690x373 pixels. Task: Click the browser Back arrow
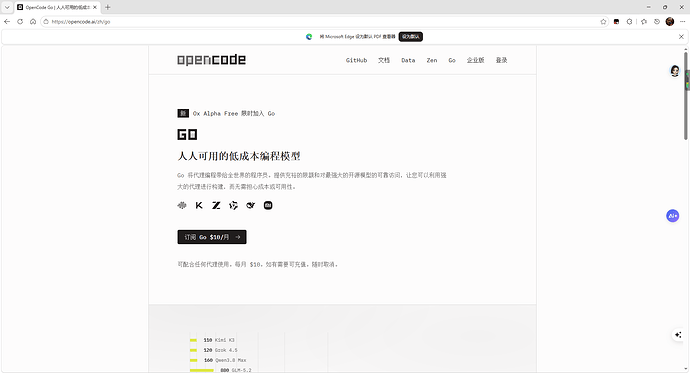pos(7,22)
